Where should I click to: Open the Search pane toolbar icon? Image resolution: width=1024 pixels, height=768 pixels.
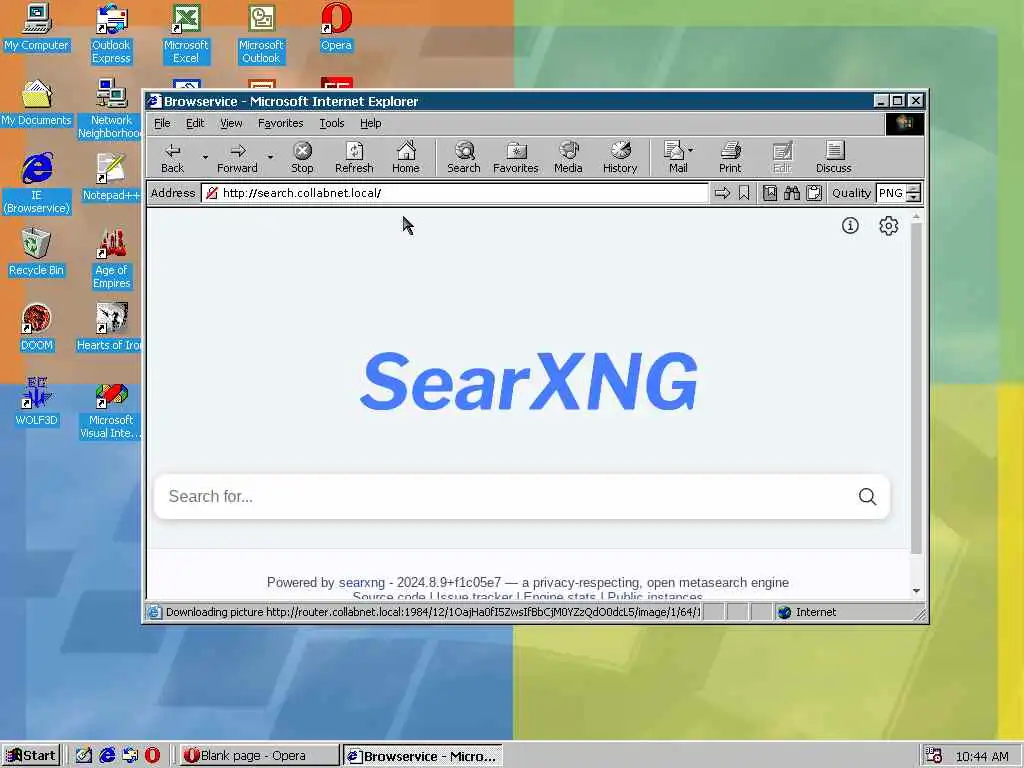pos(464,157)
